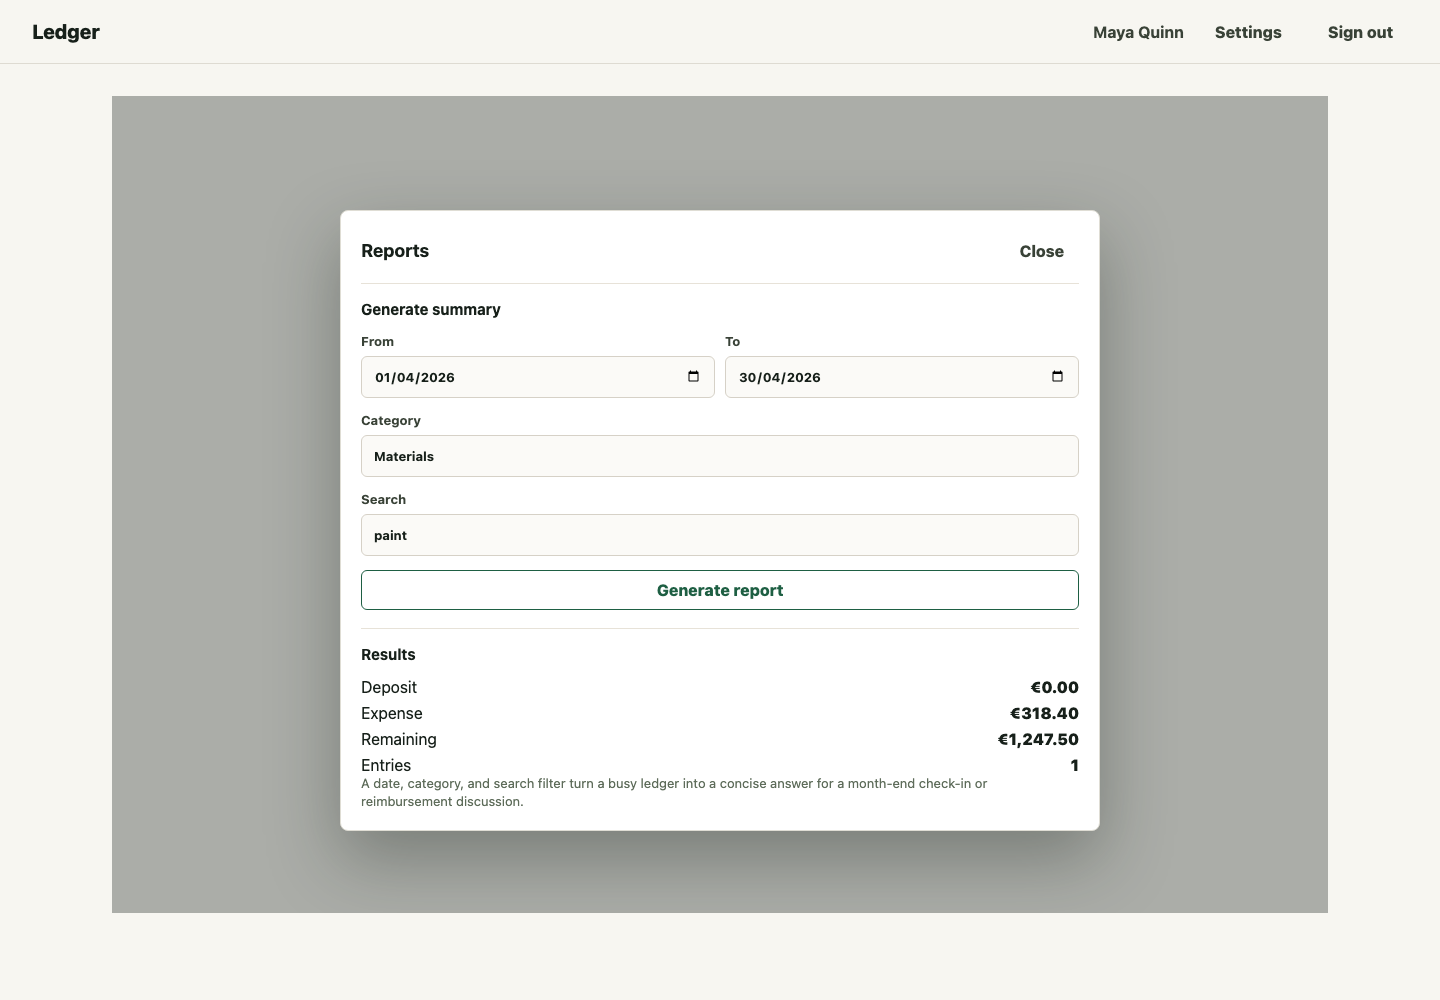The height and width of the screenshot is (1000, 1440).
Task: Select the To date value 30/04/2026
Action: (780, 377)
